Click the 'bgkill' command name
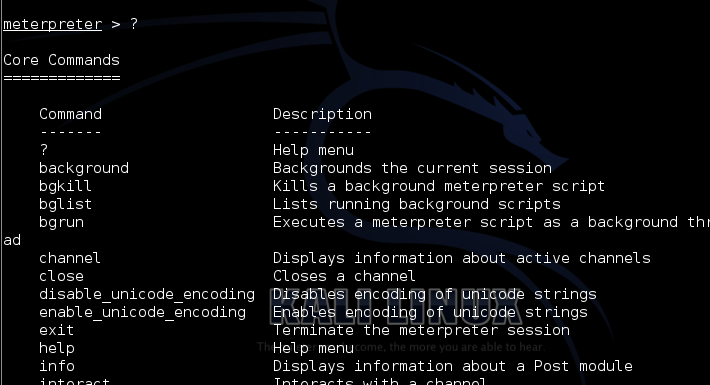710x385 pixels. pyautogui.click(x=66, y=186)
